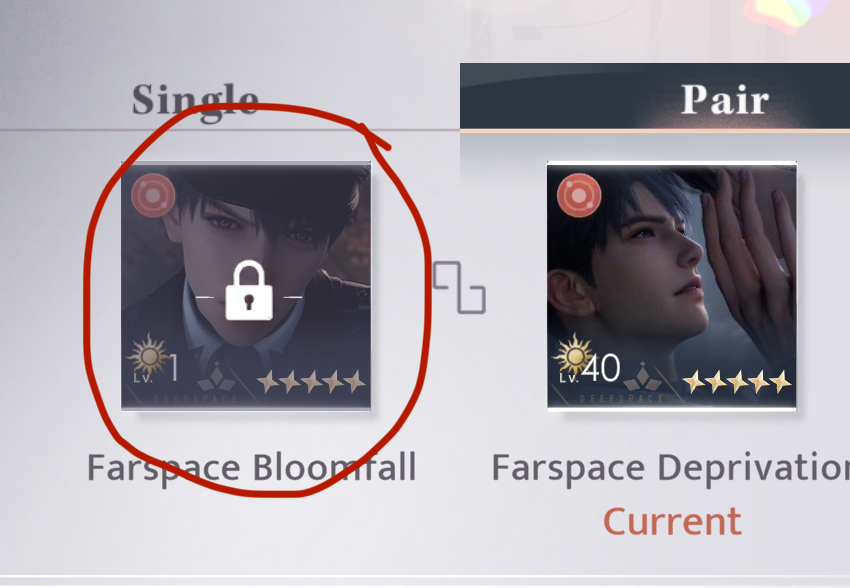The height and width of the screenshot is (588, 850).
Task: Select the locked Farspace Bloomfall thumbnail
Action: click(246, 286)
